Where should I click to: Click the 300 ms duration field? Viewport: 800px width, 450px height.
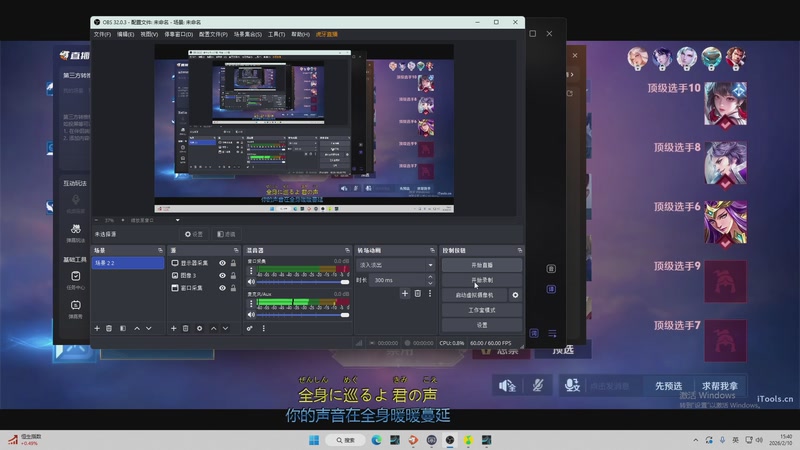[397, 280]
